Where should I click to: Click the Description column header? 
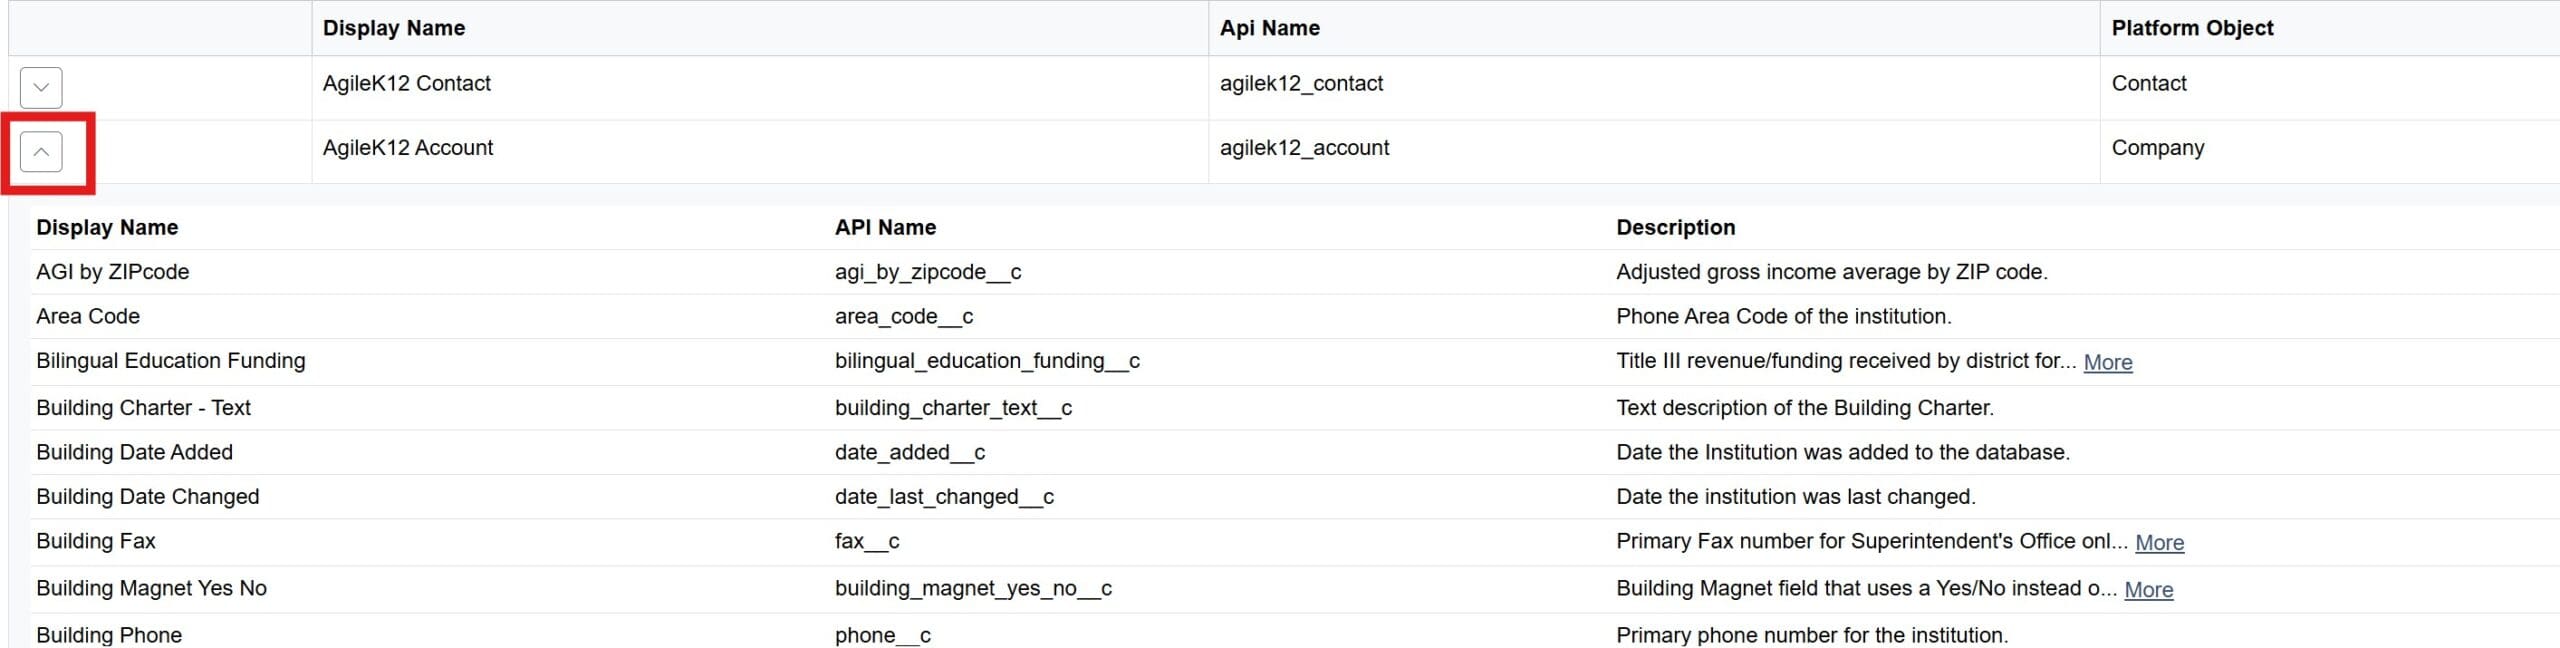pos(1675,227)
